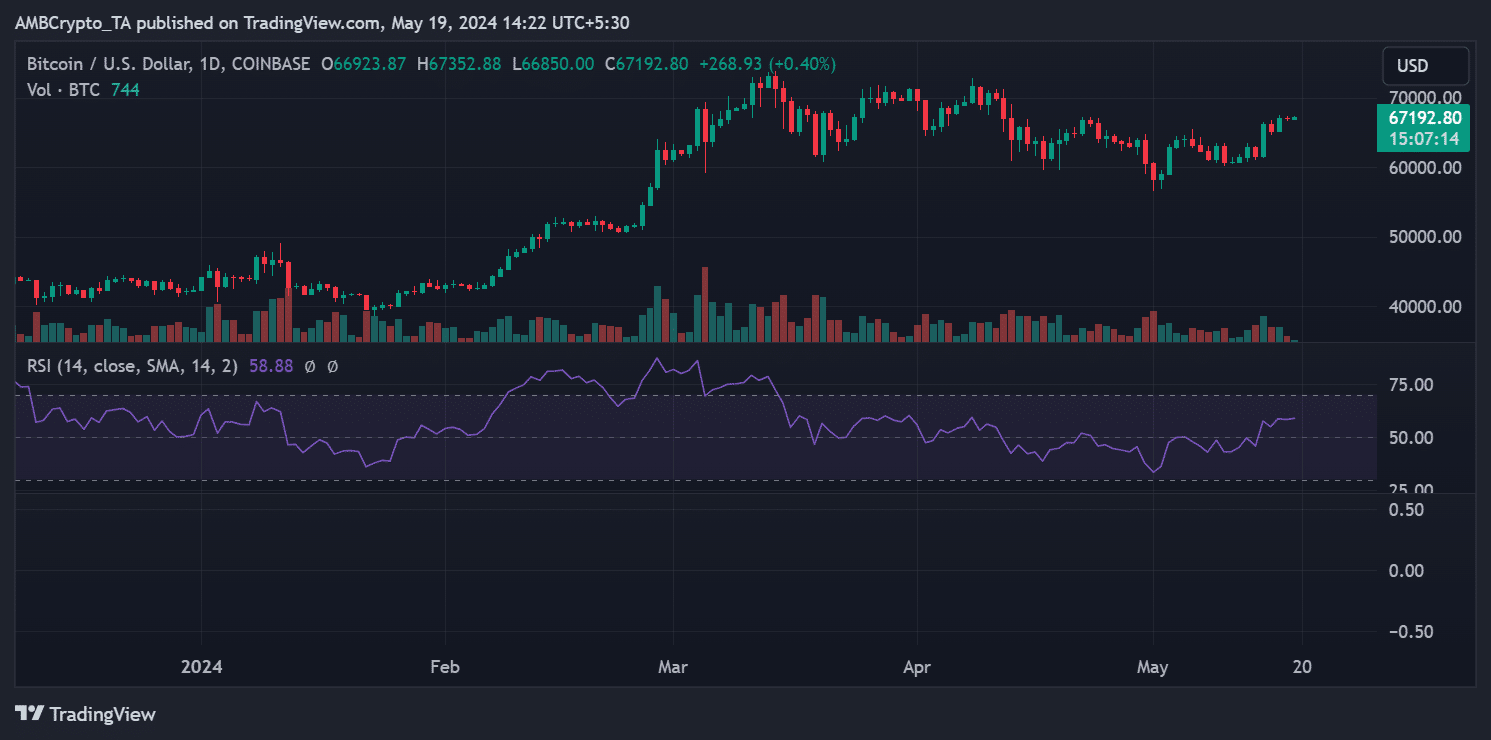This screenshot has width=1491, height=740.
Task: Click the current price tag 67192.80
Action: (1424, 118)
